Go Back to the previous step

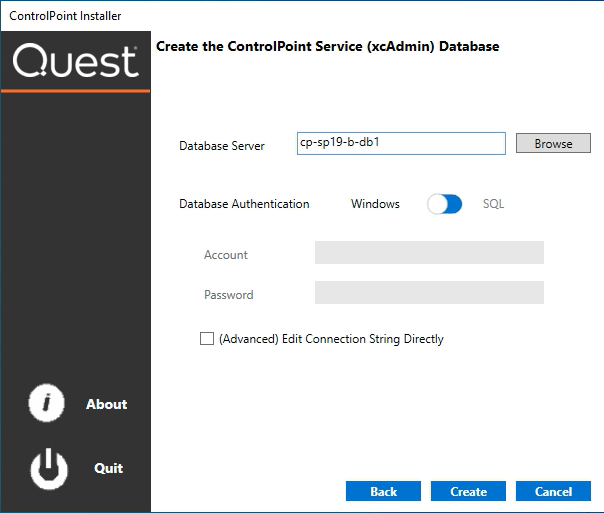pos(383,491)
